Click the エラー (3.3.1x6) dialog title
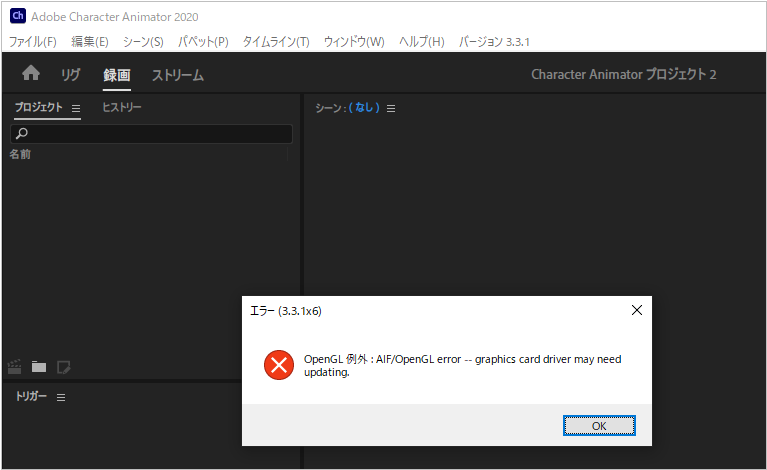Viewport: 767px width, 470px height. click(x=286, y=311)
